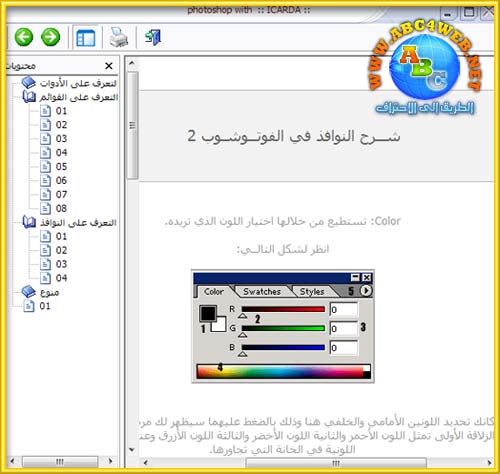Open the closed book topic at tree top
This screenshot has height=474, width=500.
[29, 82]
